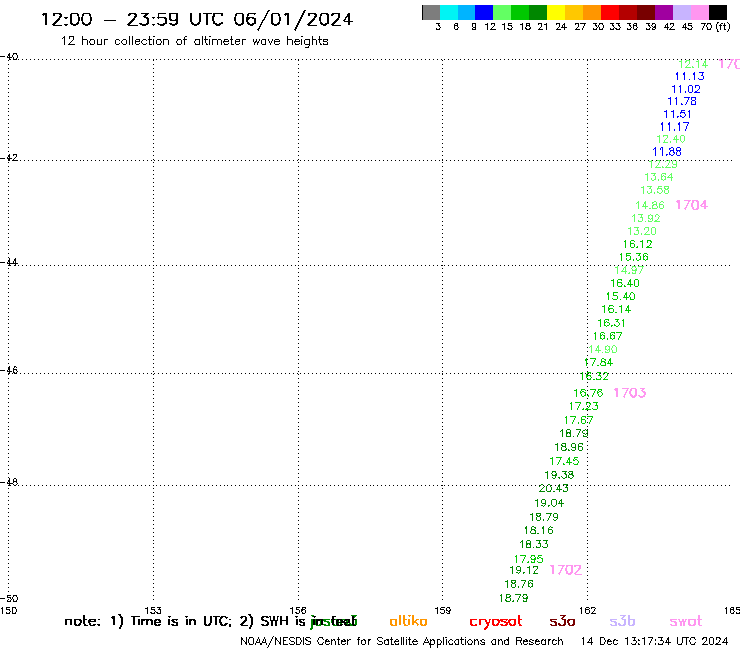Click the wave height value 16.40

[625, 283]
